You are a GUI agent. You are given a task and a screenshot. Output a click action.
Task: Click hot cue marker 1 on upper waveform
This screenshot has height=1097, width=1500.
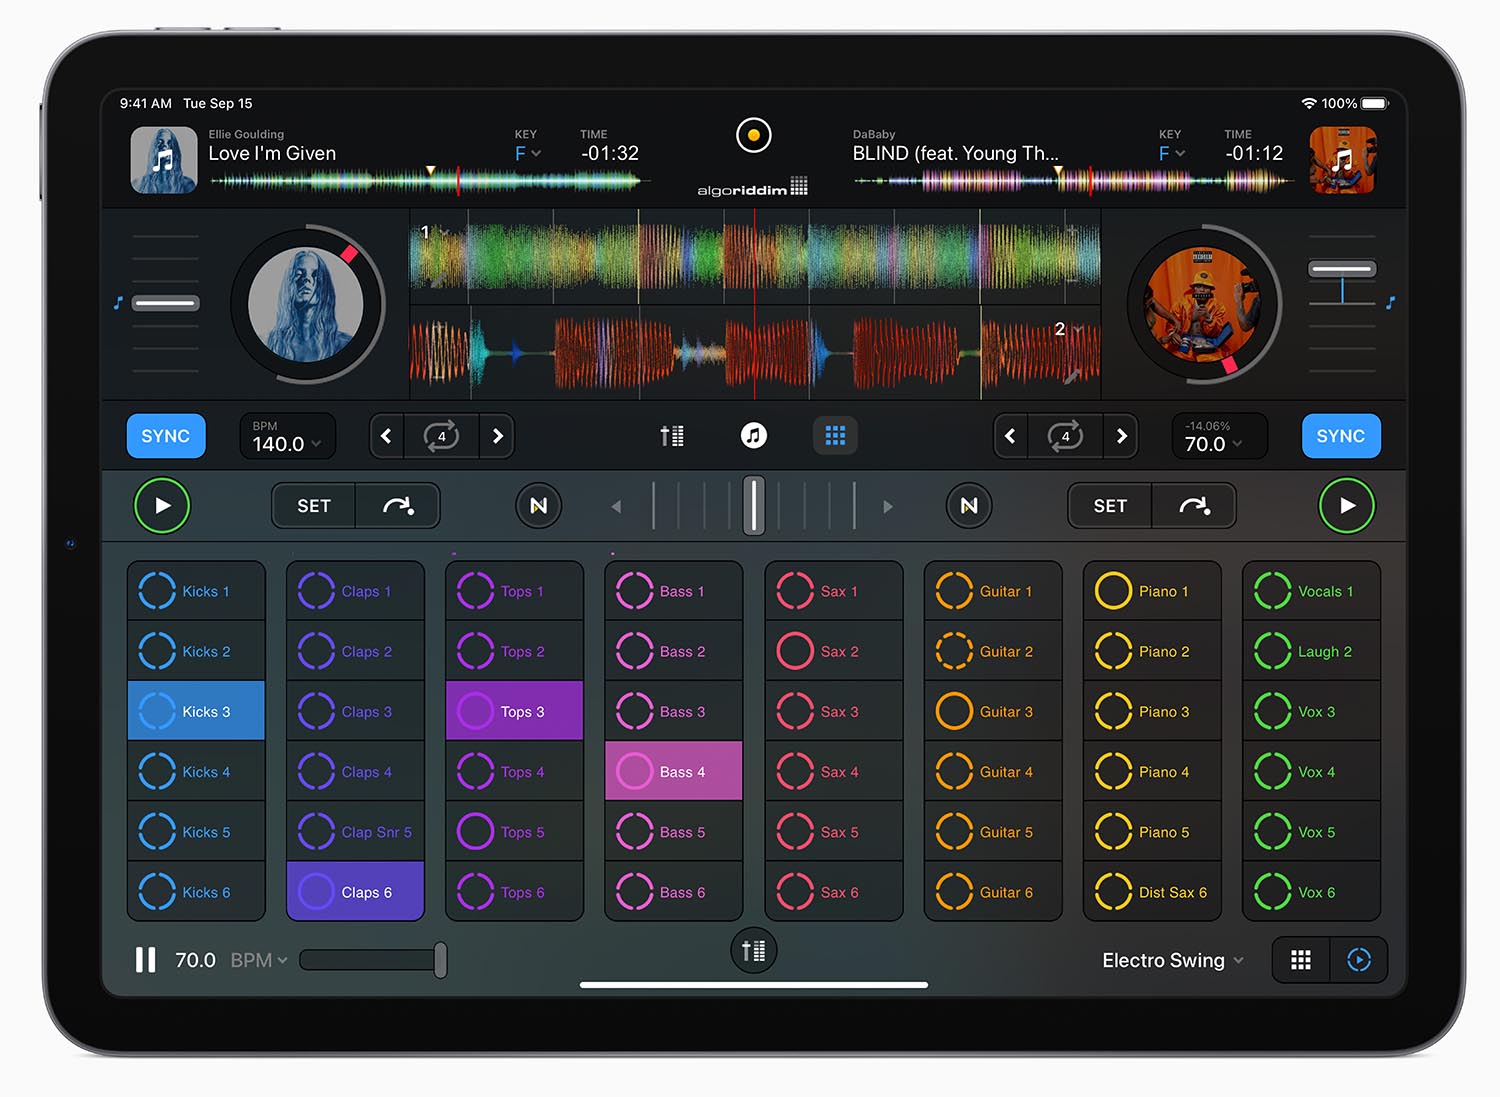(425, 232)
